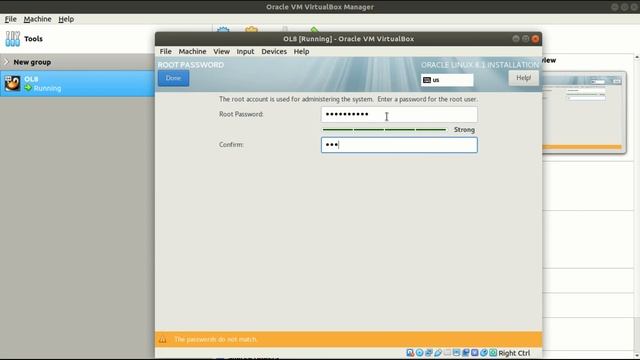Click the VM preview thumbnail in Manager
This screenshot has height=360, width=640.
pyautogui.click(x=584, y=112)
